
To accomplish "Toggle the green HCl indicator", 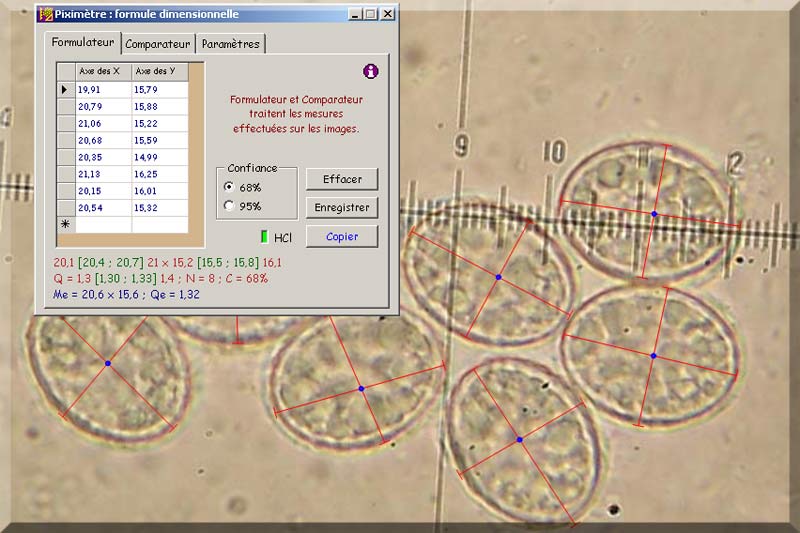I will [265, 237].
